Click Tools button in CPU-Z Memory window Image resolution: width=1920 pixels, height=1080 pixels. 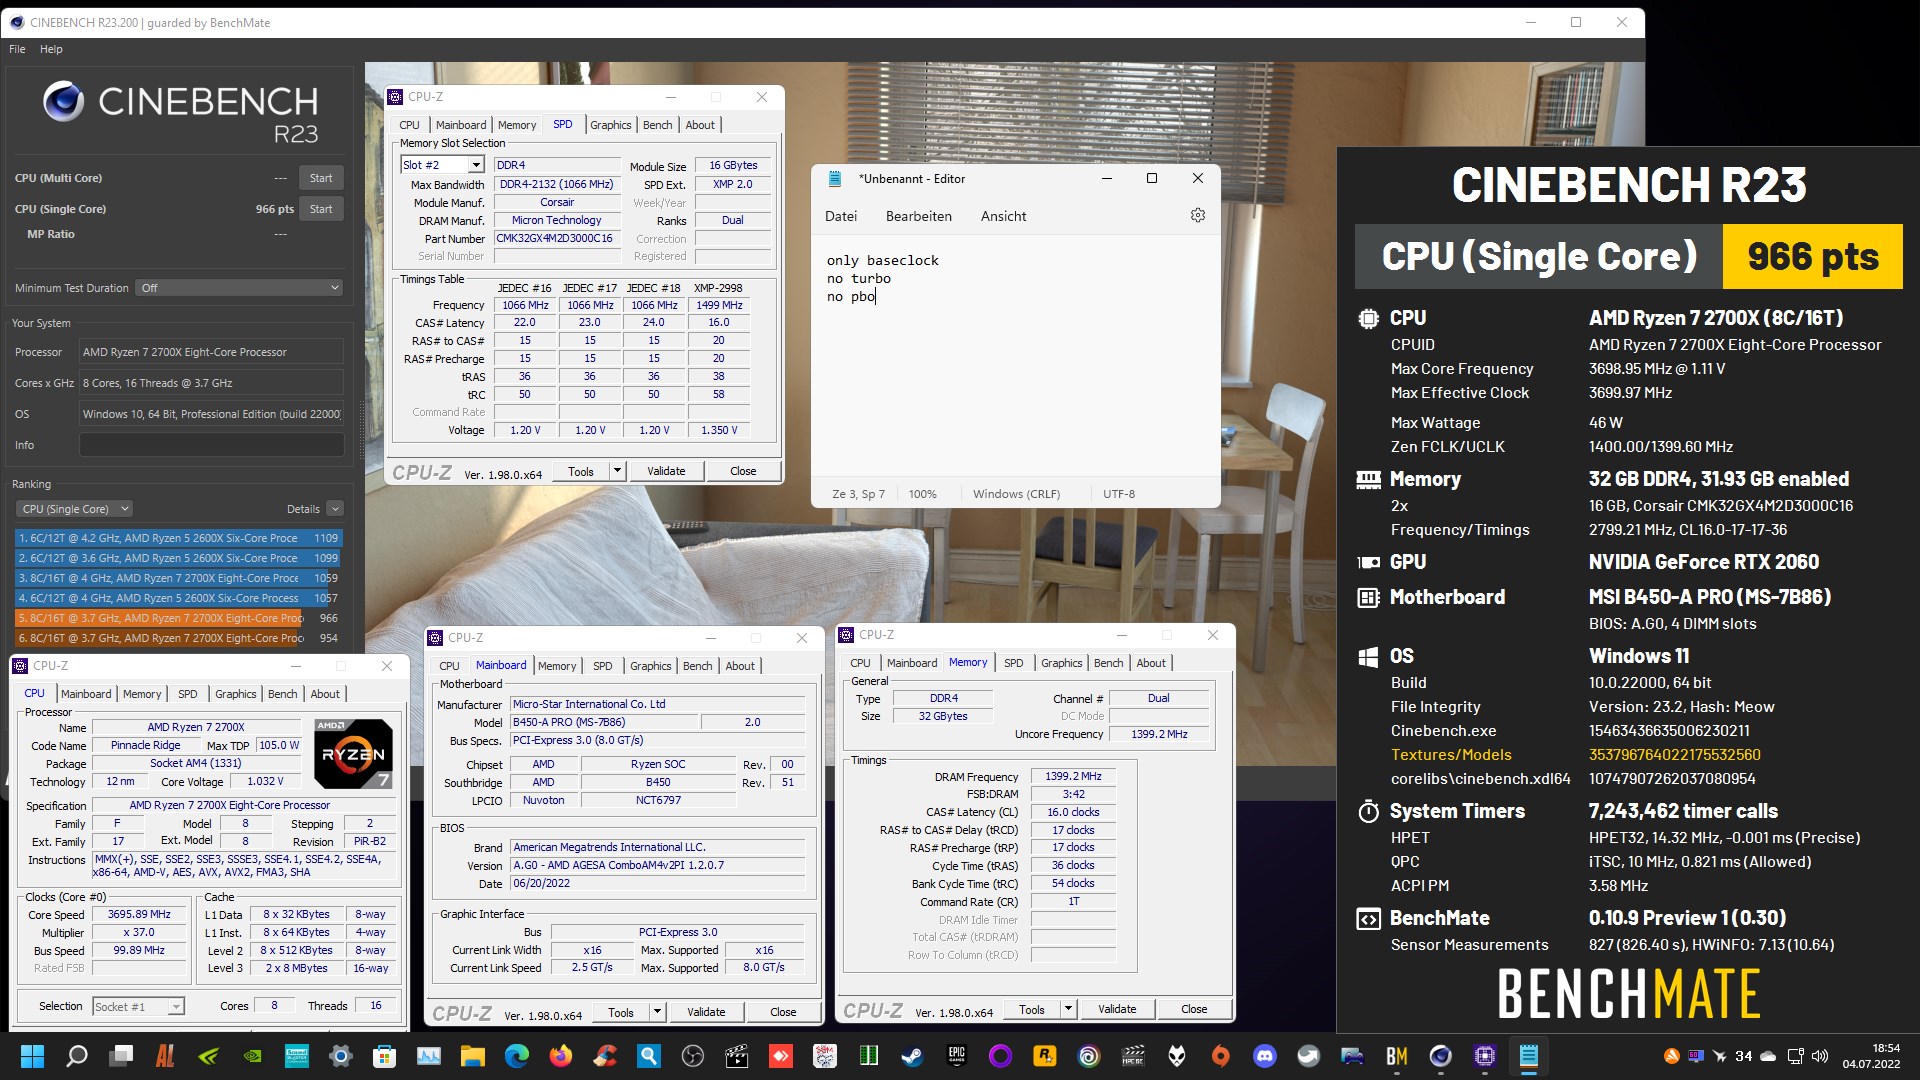[x=1032, y=1009]
